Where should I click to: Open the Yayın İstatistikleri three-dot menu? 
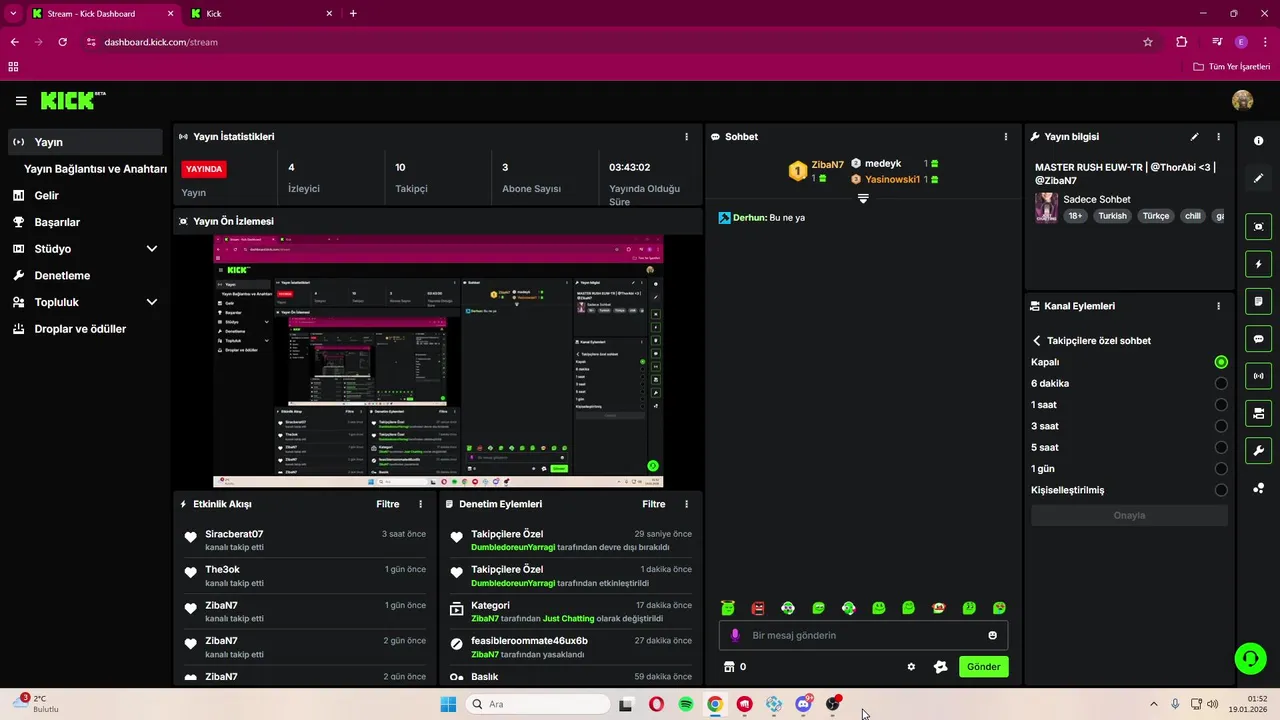(686, 137)
